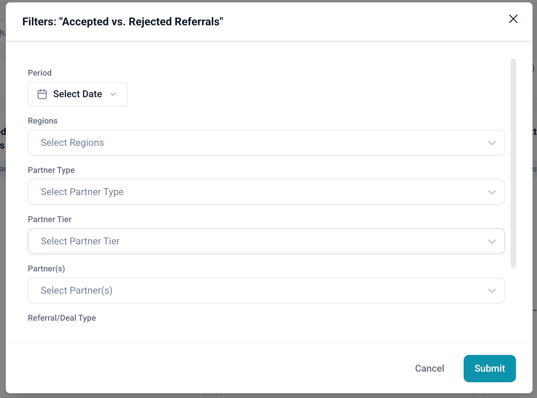Click the Period field label
The height and width of the screenshot is (398, 537).
[x=40, y=73]
